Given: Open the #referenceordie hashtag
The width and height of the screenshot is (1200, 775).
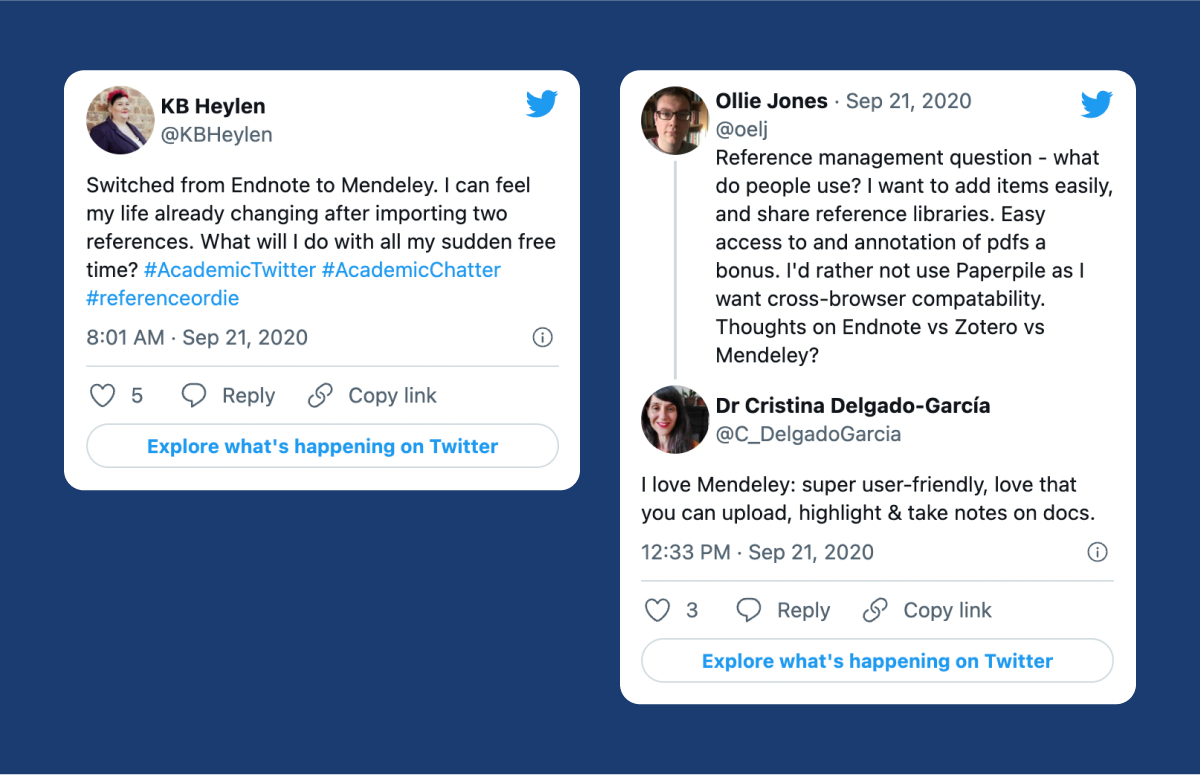Looking at the screenshot, I should (163, 298).
